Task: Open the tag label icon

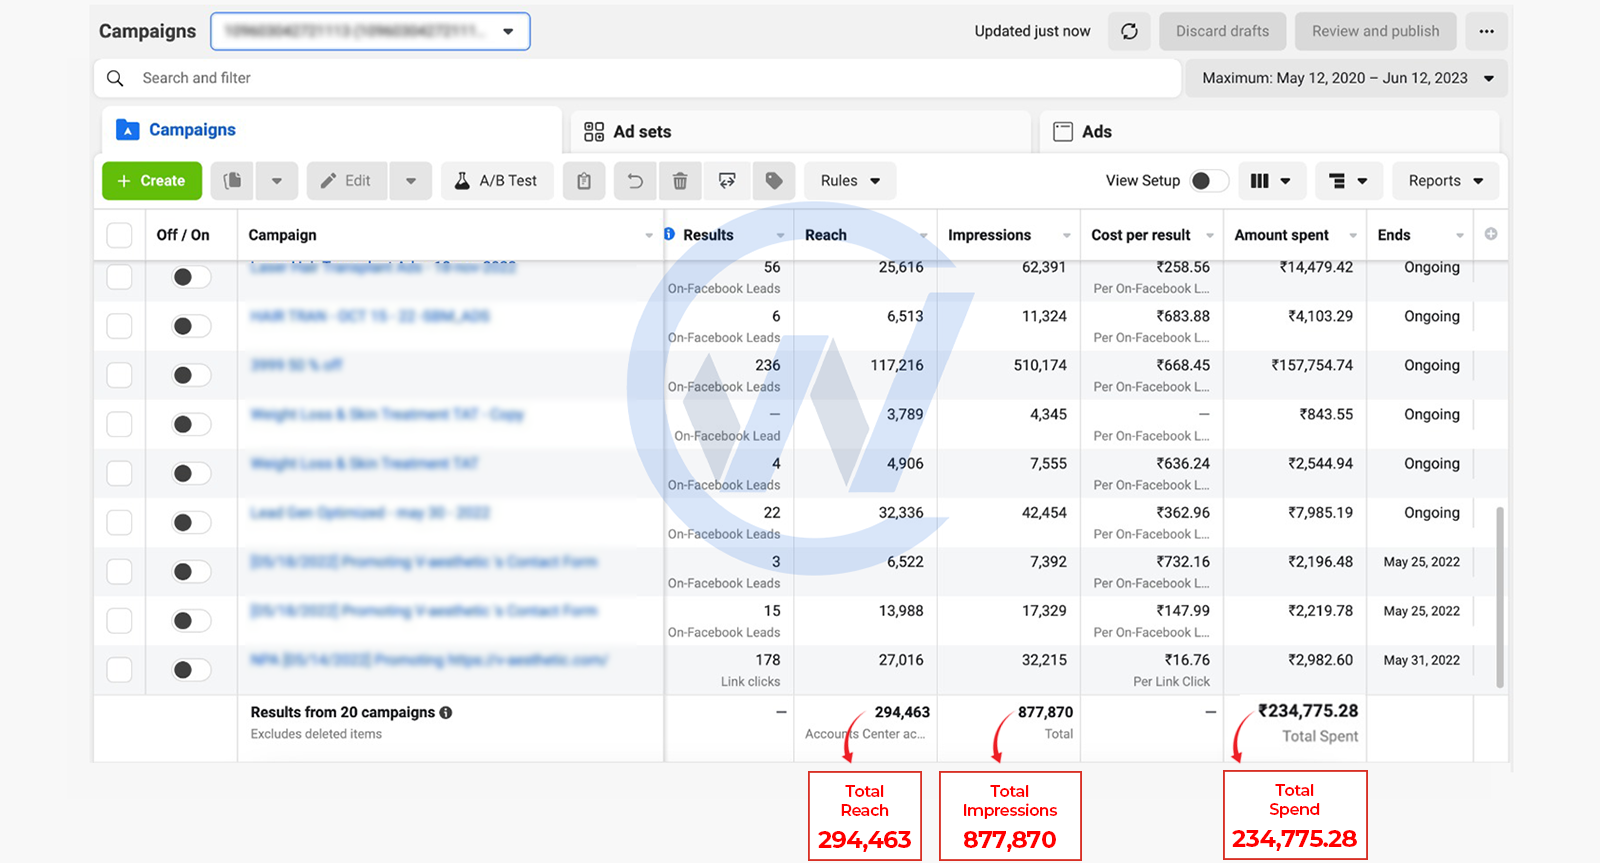Action: tap(773, 181)
